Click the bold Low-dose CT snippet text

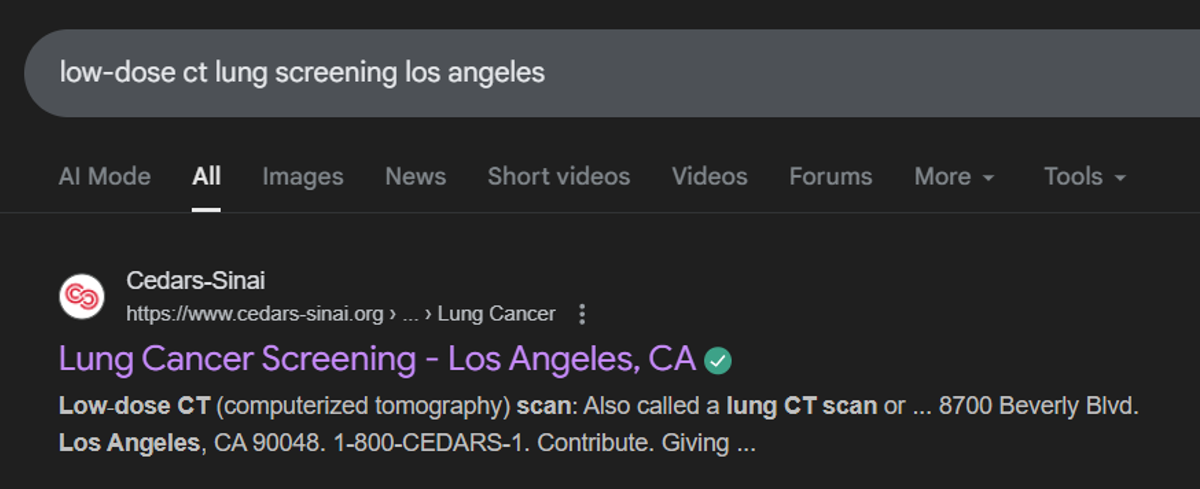[134, 407]
